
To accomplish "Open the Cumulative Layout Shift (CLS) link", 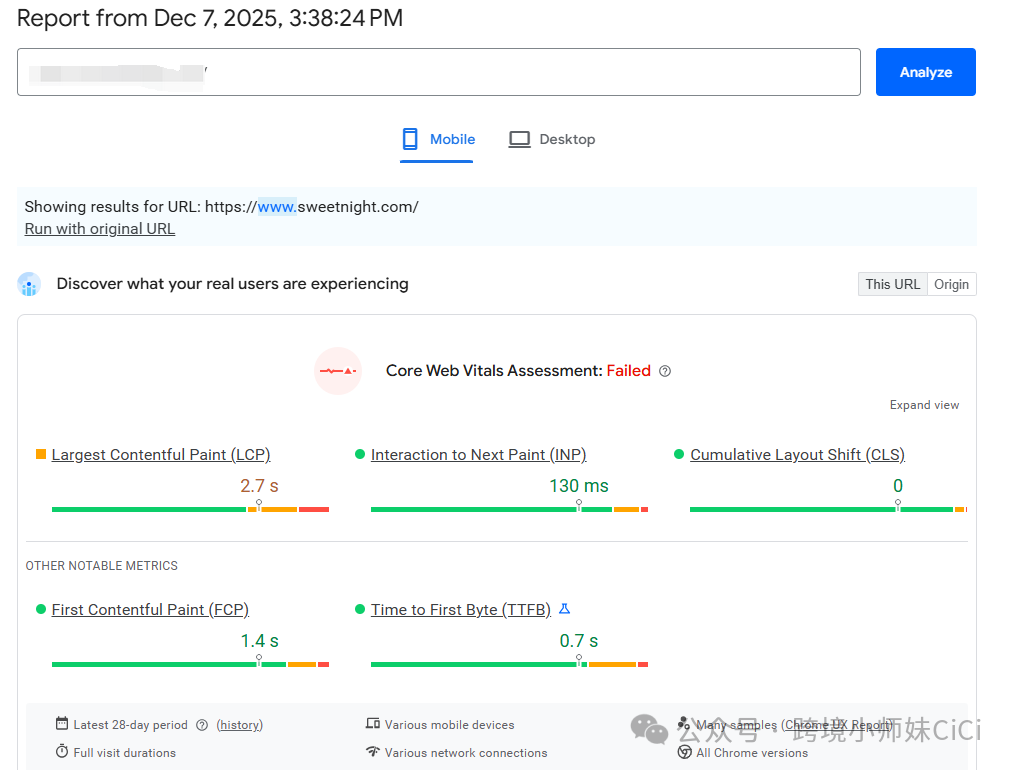I will coord(797,455).
